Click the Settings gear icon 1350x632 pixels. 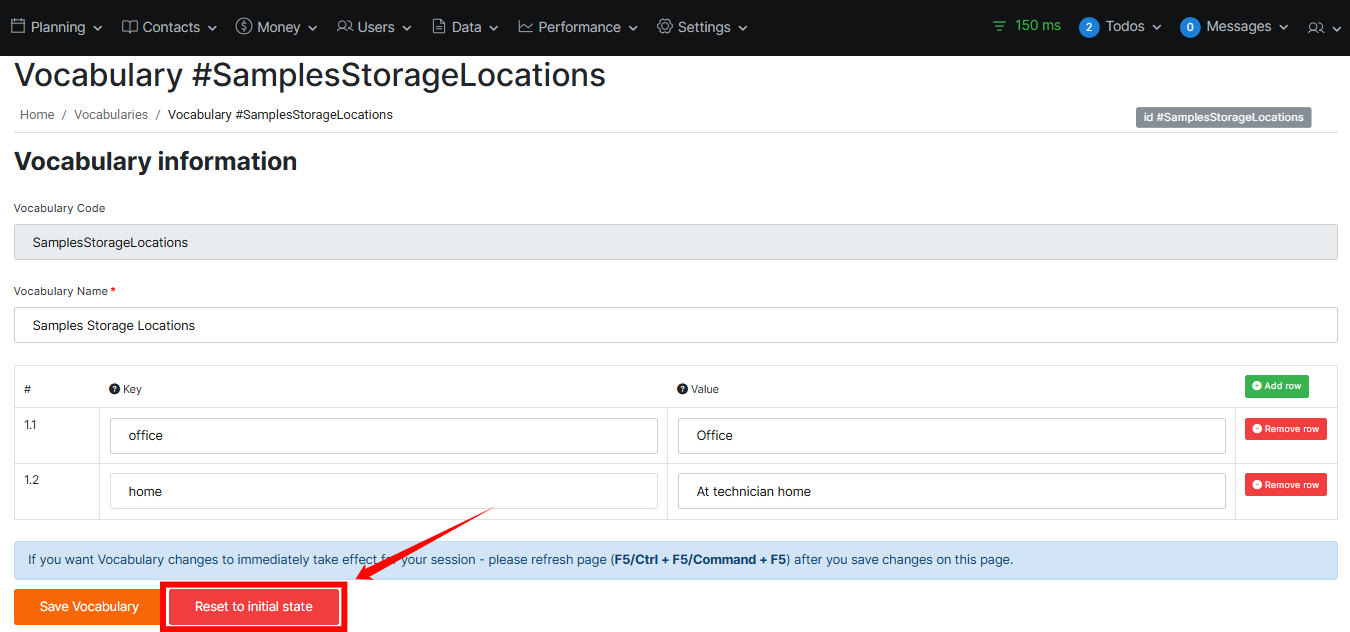pyautogui.click(x=665, y=27)
